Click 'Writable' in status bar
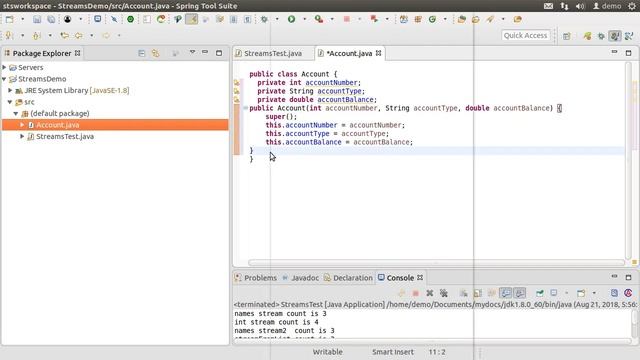The image size is (640, 360). (328, 352)
